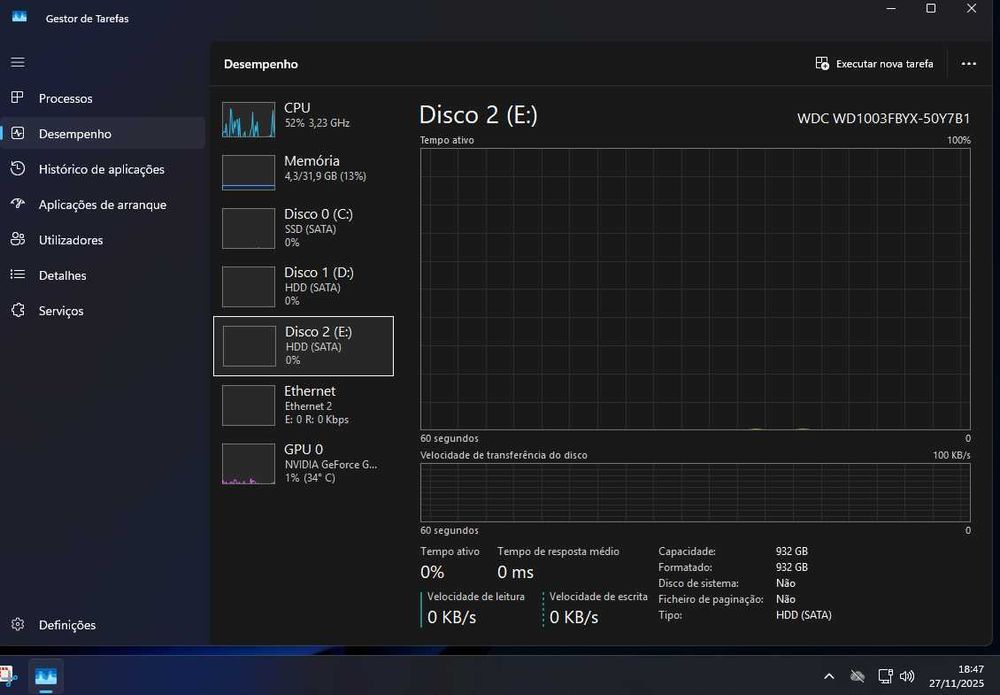Screen dimensions: 1000x695
Task: Open the three-dots more options menu
Action: (x=968, y=63)
